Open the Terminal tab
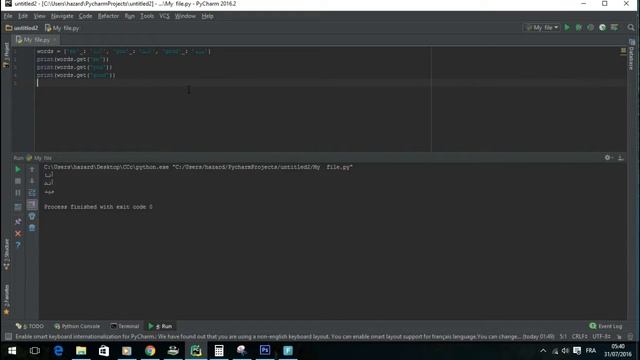The width and height of the screenshot is (640, 360). [125, 326]
